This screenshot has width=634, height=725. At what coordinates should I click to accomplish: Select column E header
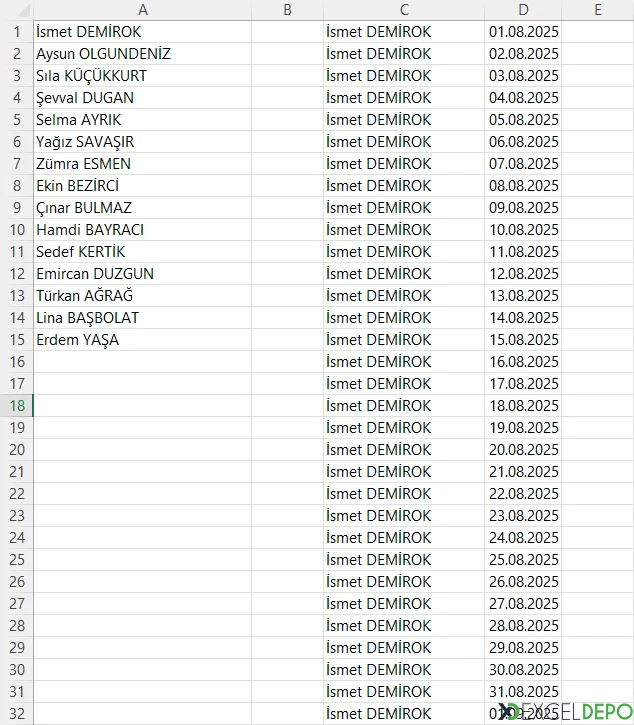(x=597, y=10)
